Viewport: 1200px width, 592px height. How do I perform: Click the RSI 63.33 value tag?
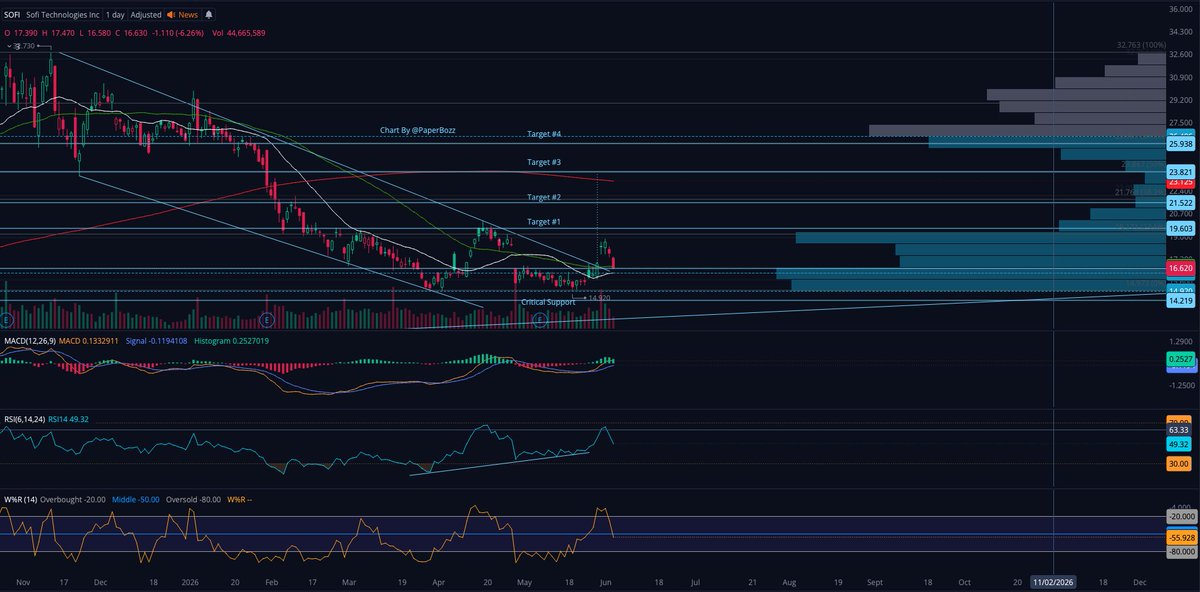[1181, 429]
